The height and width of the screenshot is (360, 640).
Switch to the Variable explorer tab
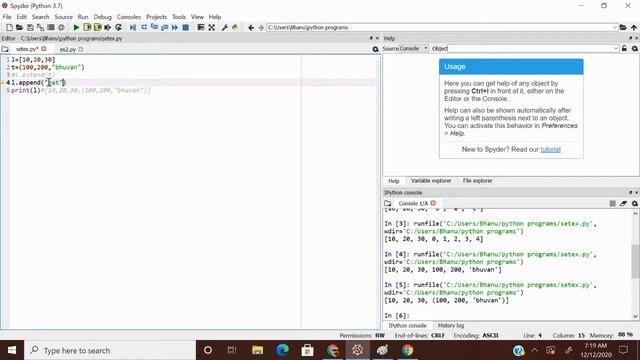(x=431, y=181)
